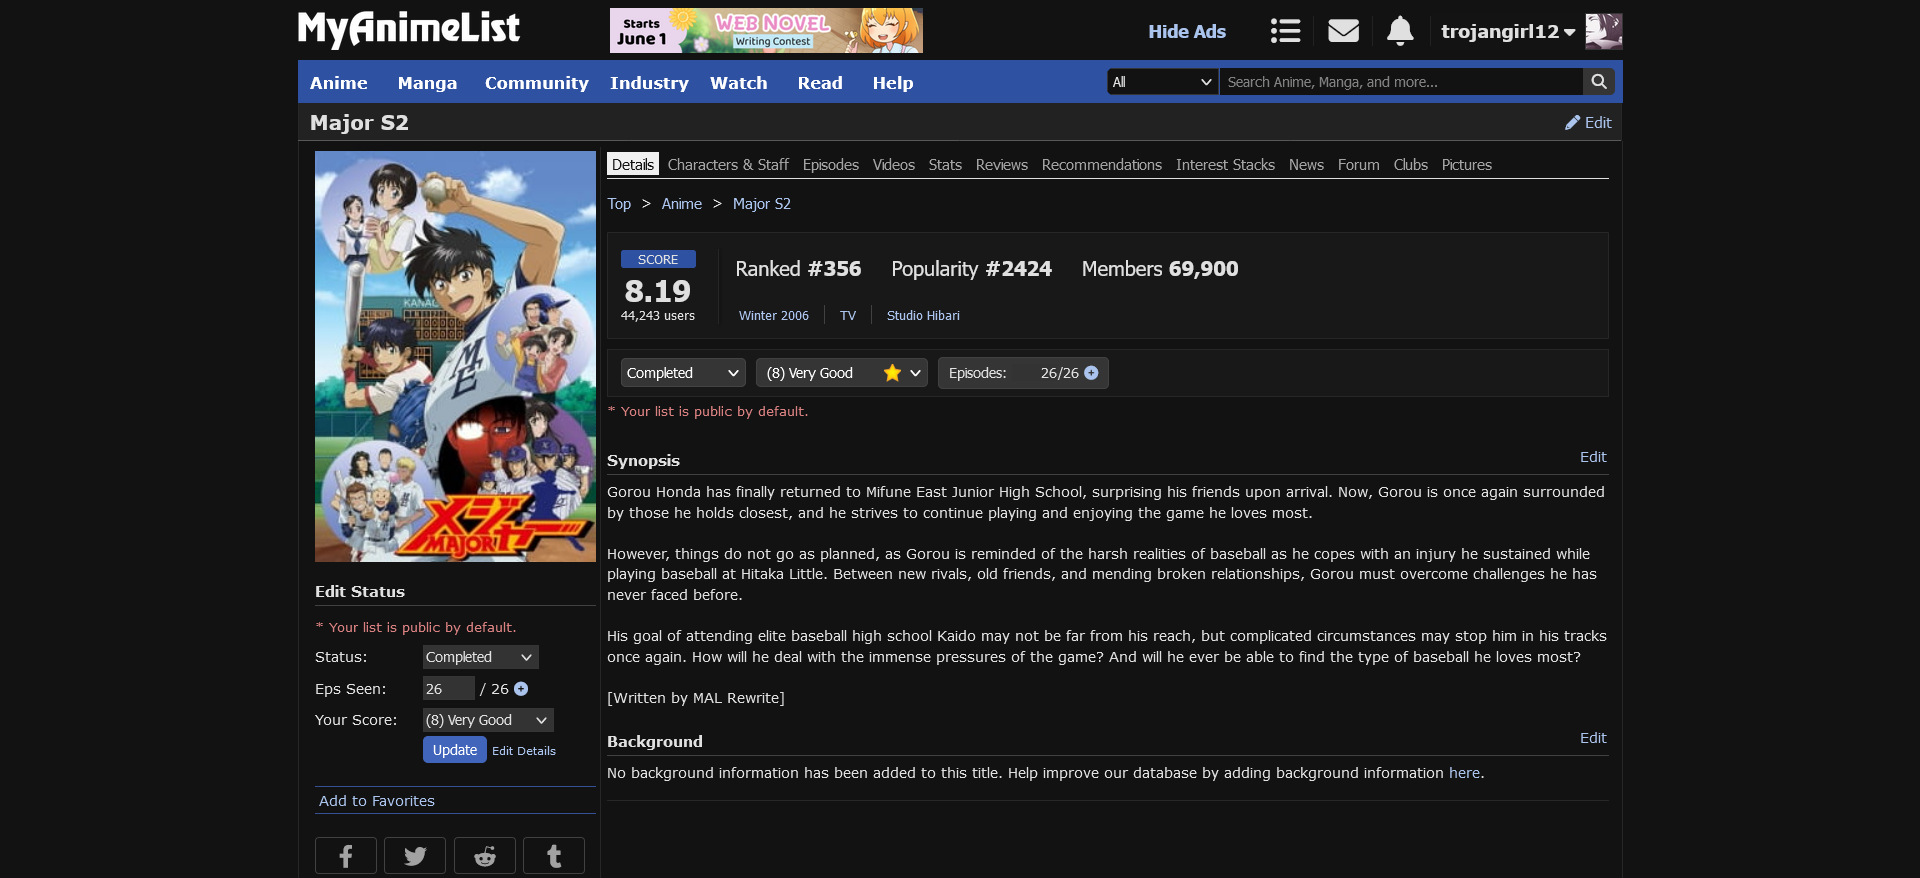
Task: Share on Facebook
Action: tap(346, 856)
